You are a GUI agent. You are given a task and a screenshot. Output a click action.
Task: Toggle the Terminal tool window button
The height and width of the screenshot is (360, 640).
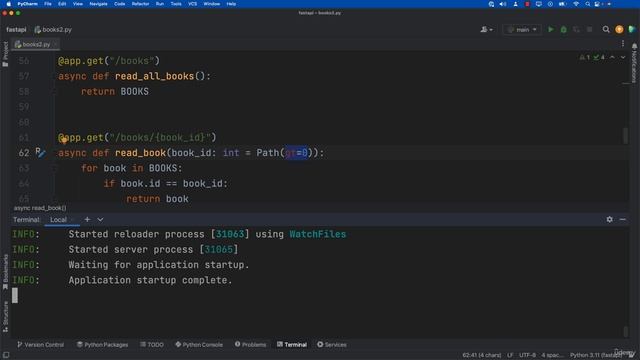tap(291, 345)
